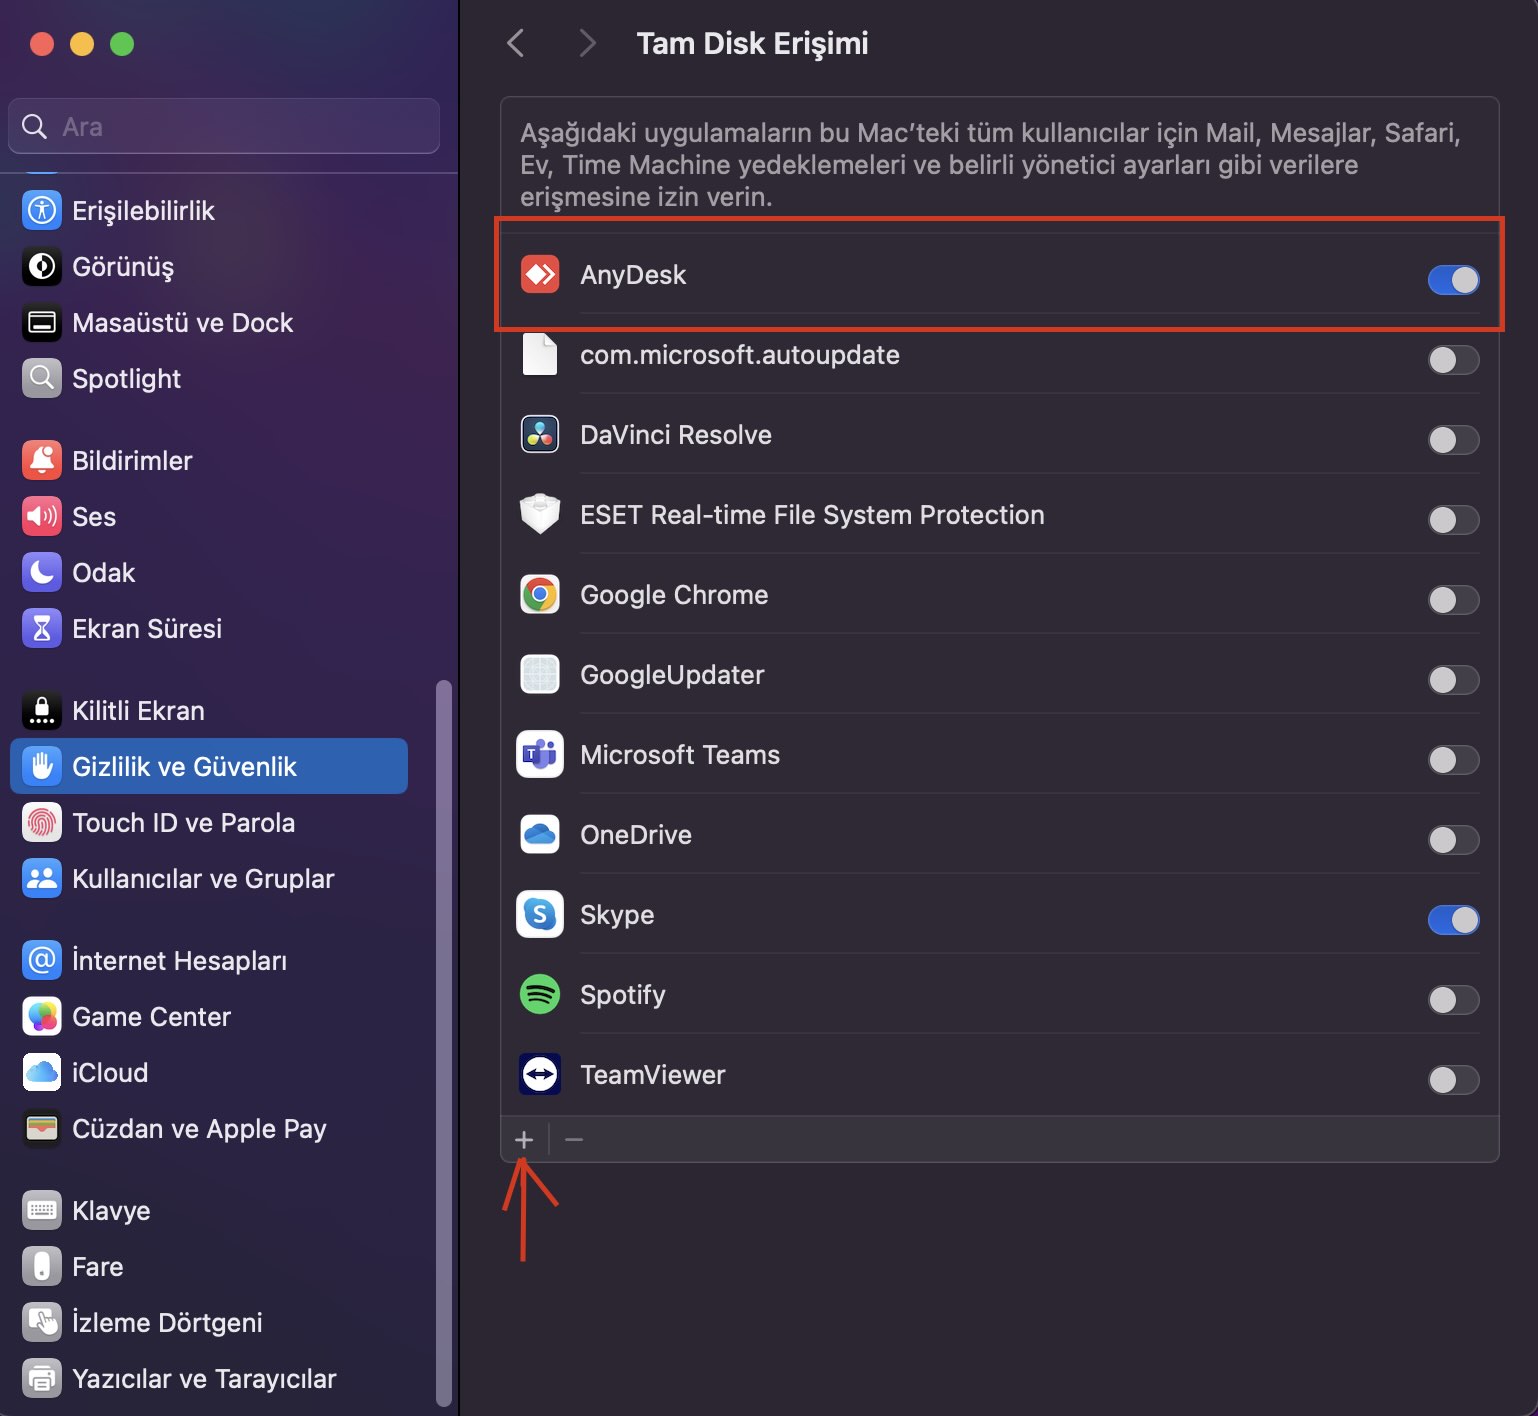Remove an app with the minus button
This screenshot has height=1416, width=1538.
coord(574,1140)
